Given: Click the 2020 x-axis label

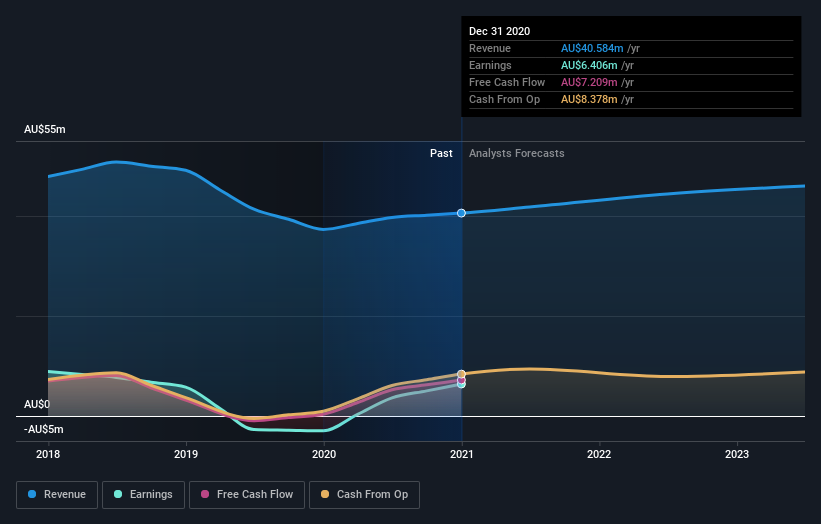Looking at the screenshot, I should [324, 454].
